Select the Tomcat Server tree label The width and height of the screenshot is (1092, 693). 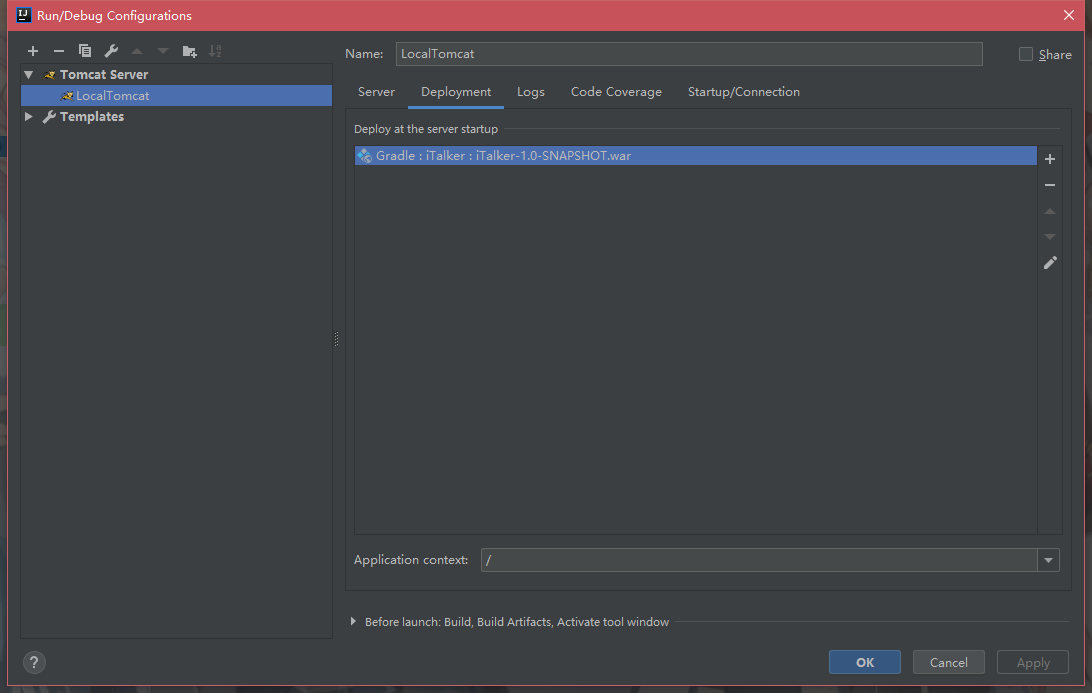[x=104, y=75]
